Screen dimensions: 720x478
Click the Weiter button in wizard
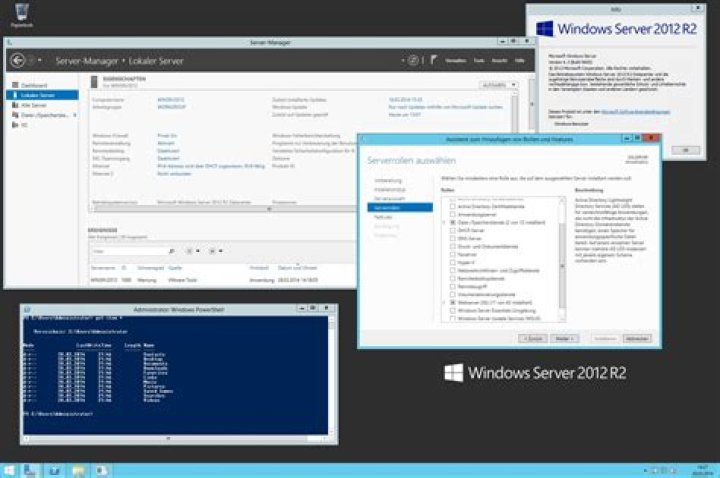tap(564, 338)
